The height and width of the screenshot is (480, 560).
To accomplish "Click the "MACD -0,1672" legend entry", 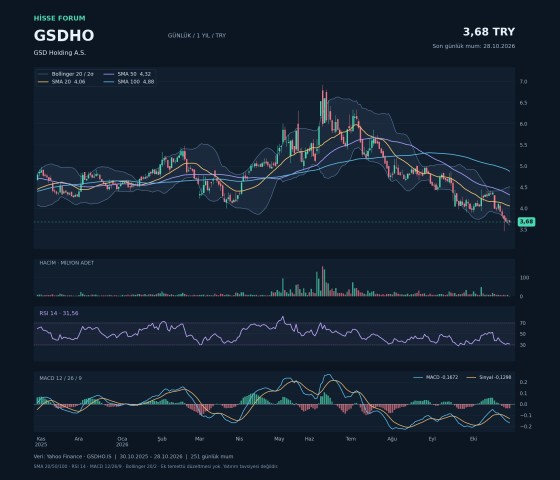I will click(436, 377).
